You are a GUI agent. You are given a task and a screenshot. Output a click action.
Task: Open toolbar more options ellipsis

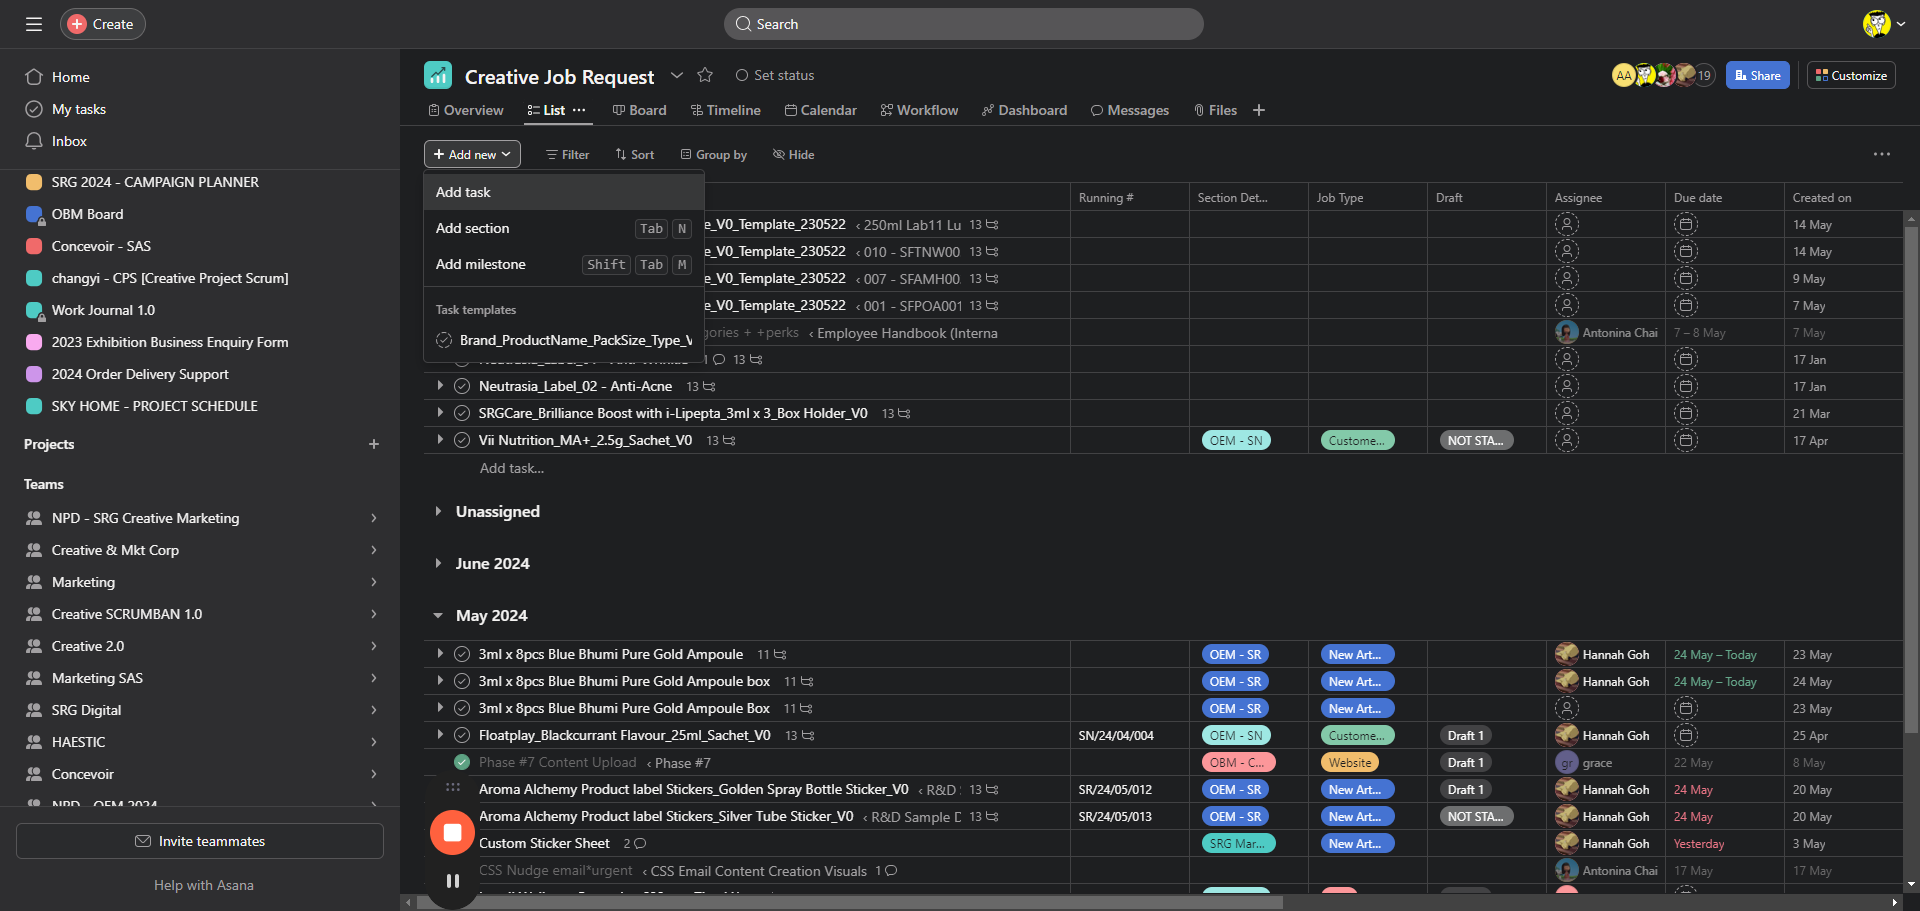click(x=1882, y=154)
